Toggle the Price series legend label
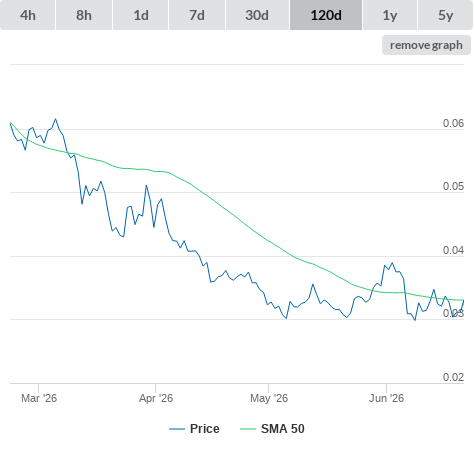Viewport: 474px width, 455px height. tap(205, 429)
